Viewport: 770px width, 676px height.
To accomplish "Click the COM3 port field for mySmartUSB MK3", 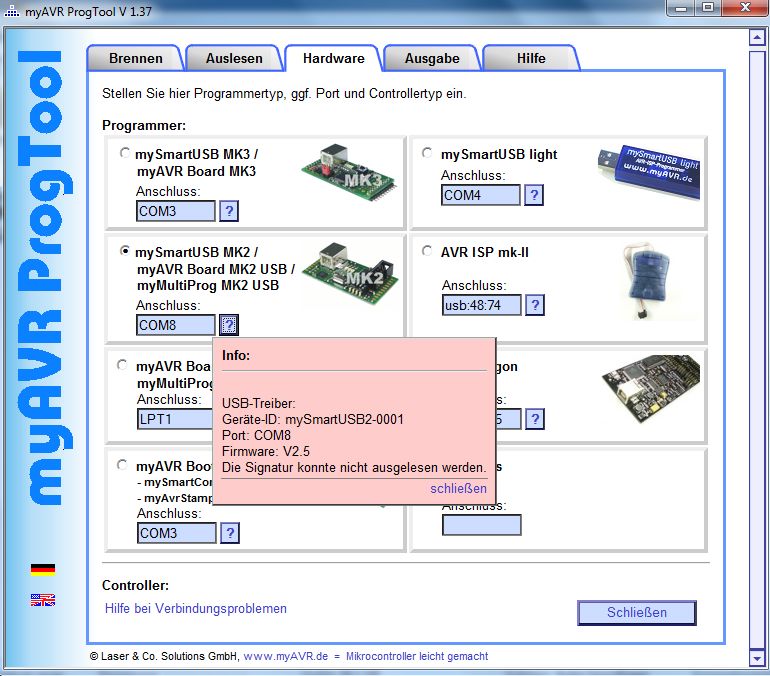I will click(176, 211).
